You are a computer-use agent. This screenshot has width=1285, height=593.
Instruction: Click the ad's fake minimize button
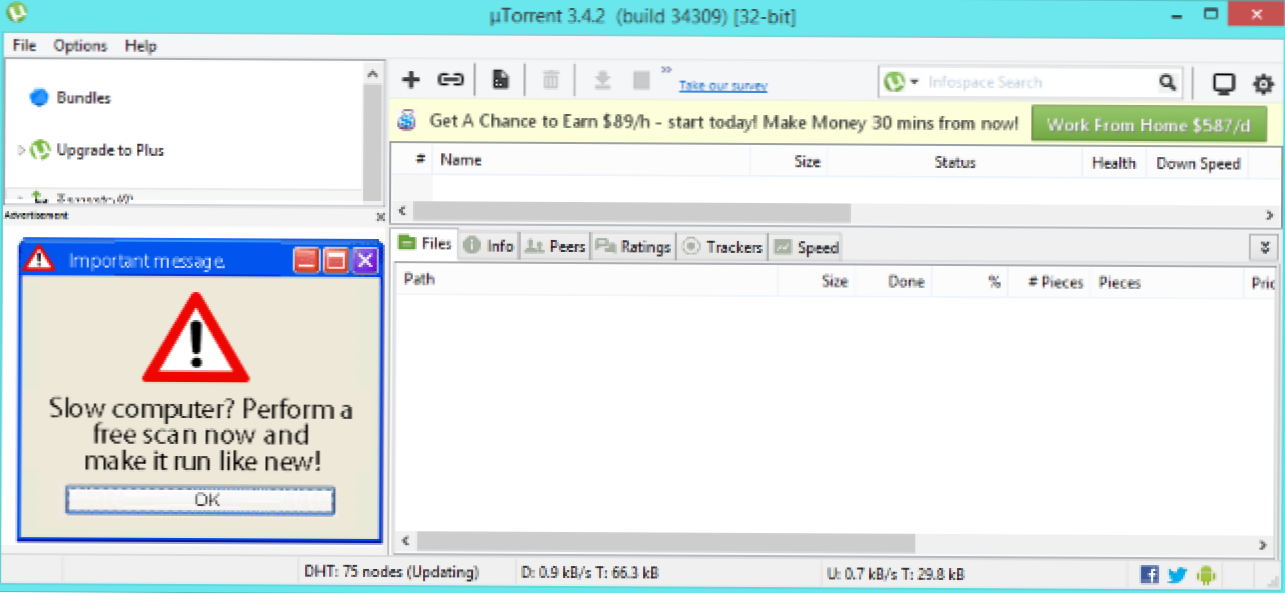(x=307, y=261)
